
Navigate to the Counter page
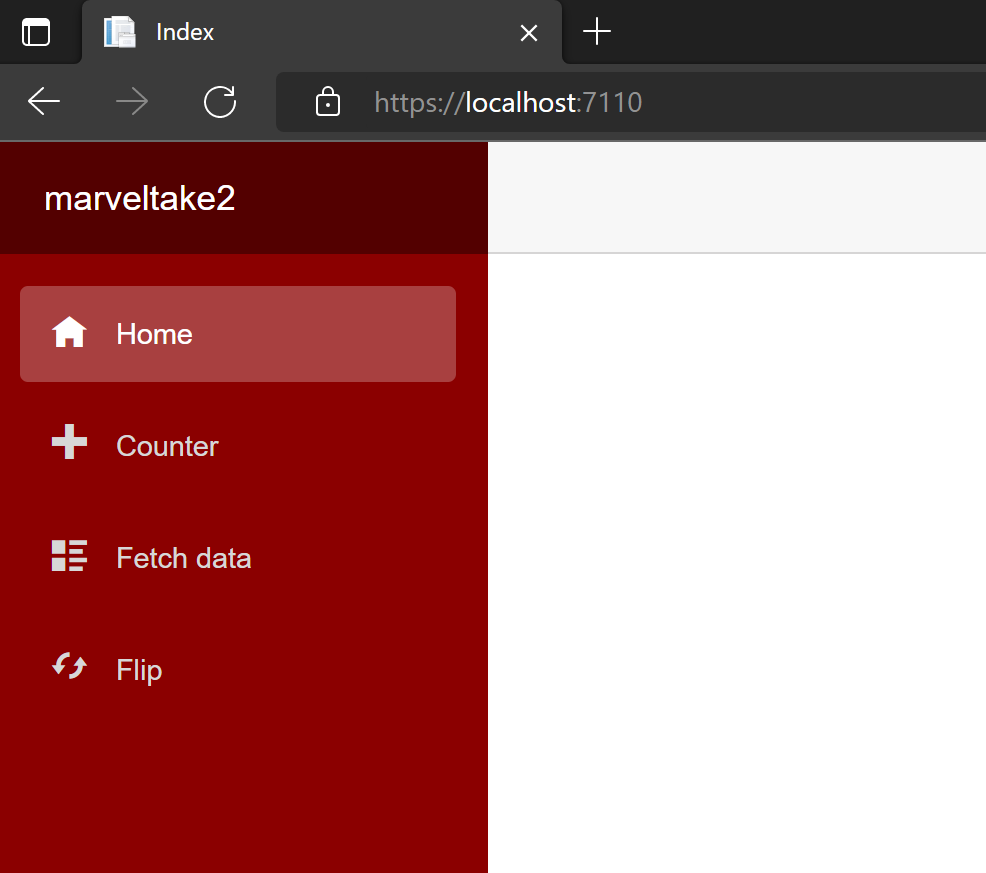tap(167, 446)
